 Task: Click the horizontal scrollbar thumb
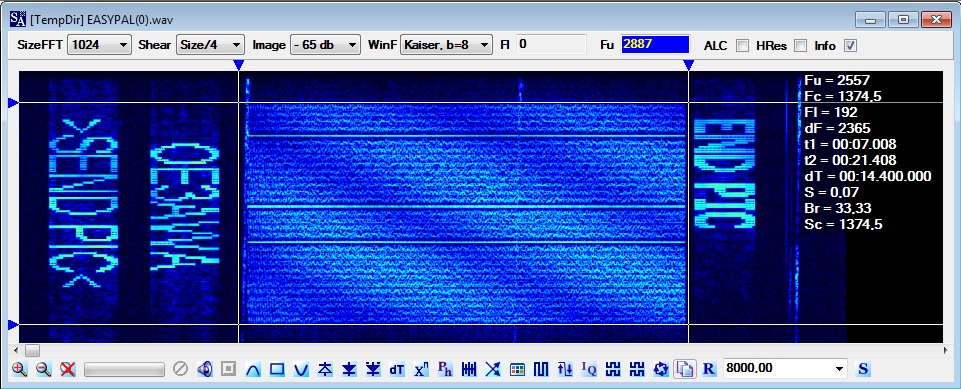coord(32,350)
